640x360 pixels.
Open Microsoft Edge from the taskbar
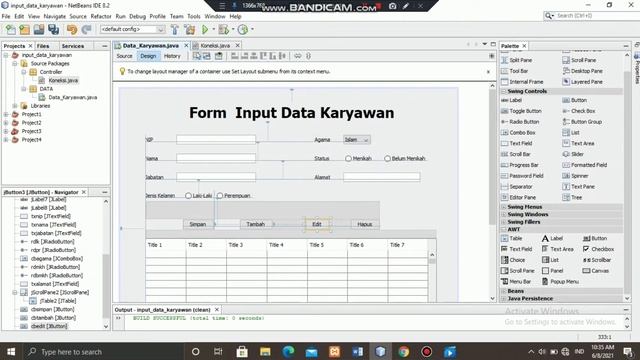(x=288, y=351)
